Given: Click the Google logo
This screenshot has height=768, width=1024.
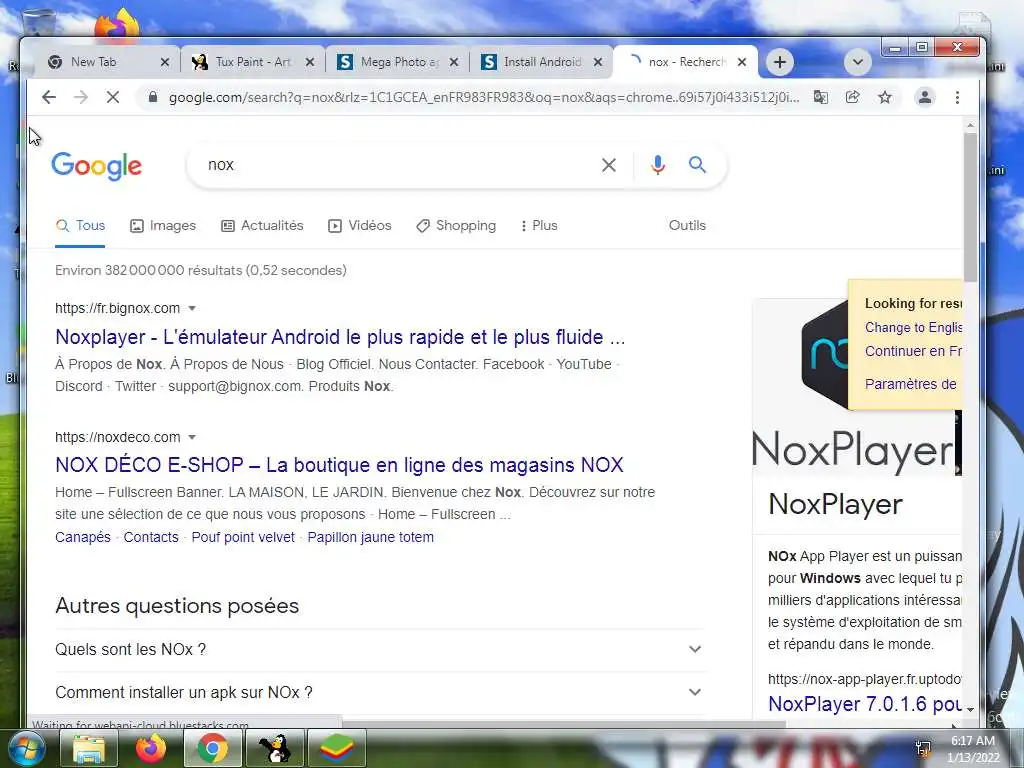Looking at the screenshot, I should [97, 167].
